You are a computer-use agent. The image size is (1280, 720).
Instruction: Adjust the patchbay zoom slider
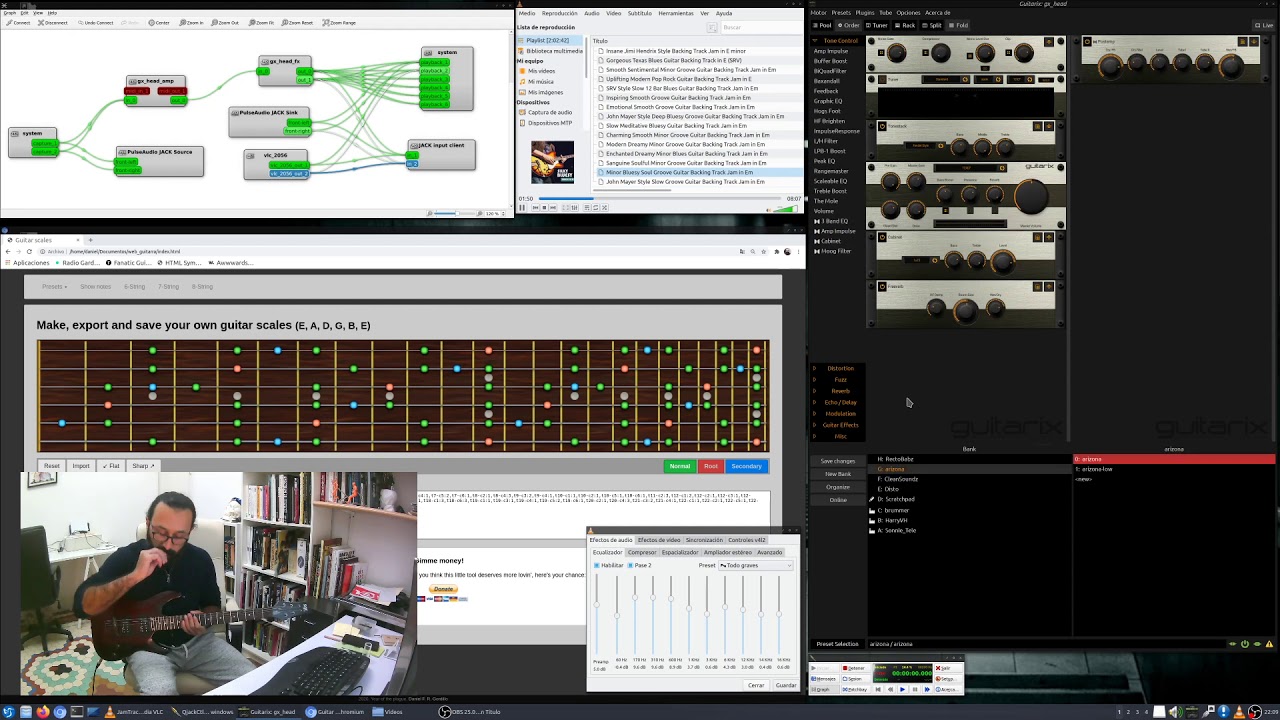click(456, 213)
